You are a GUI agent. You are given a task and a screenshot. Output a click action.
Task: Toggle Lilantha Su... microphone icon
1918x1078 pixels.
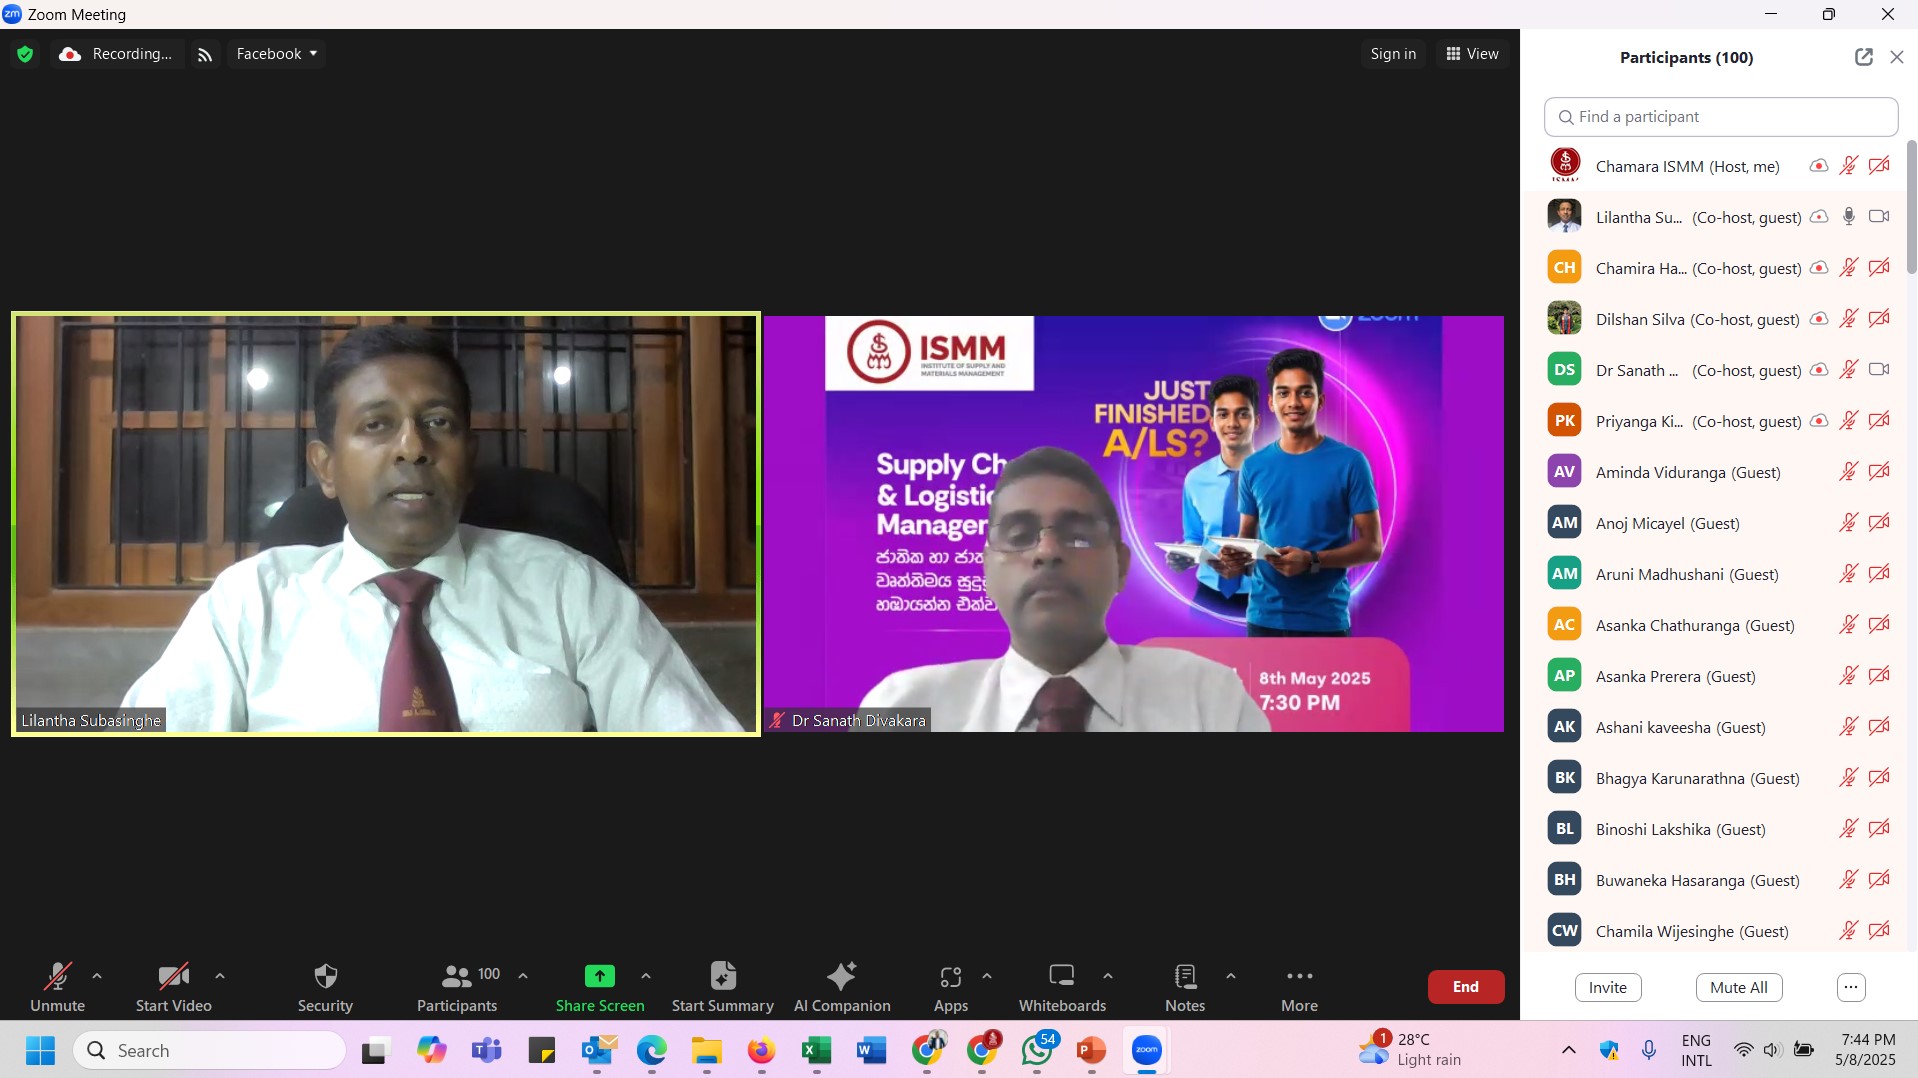[1849, 217]
